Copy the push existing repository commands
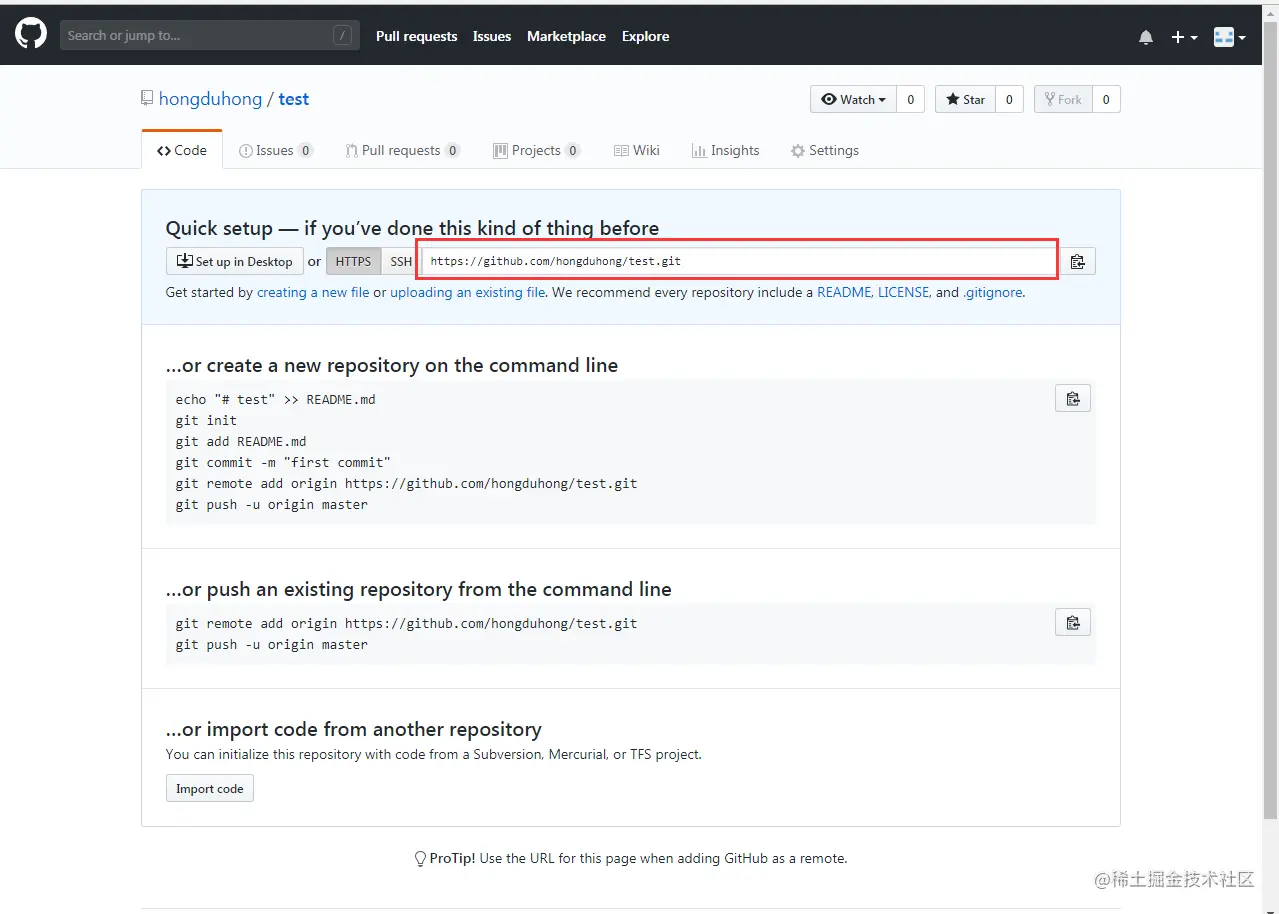The image size is (1279, 914). [x=1073, y=622]
